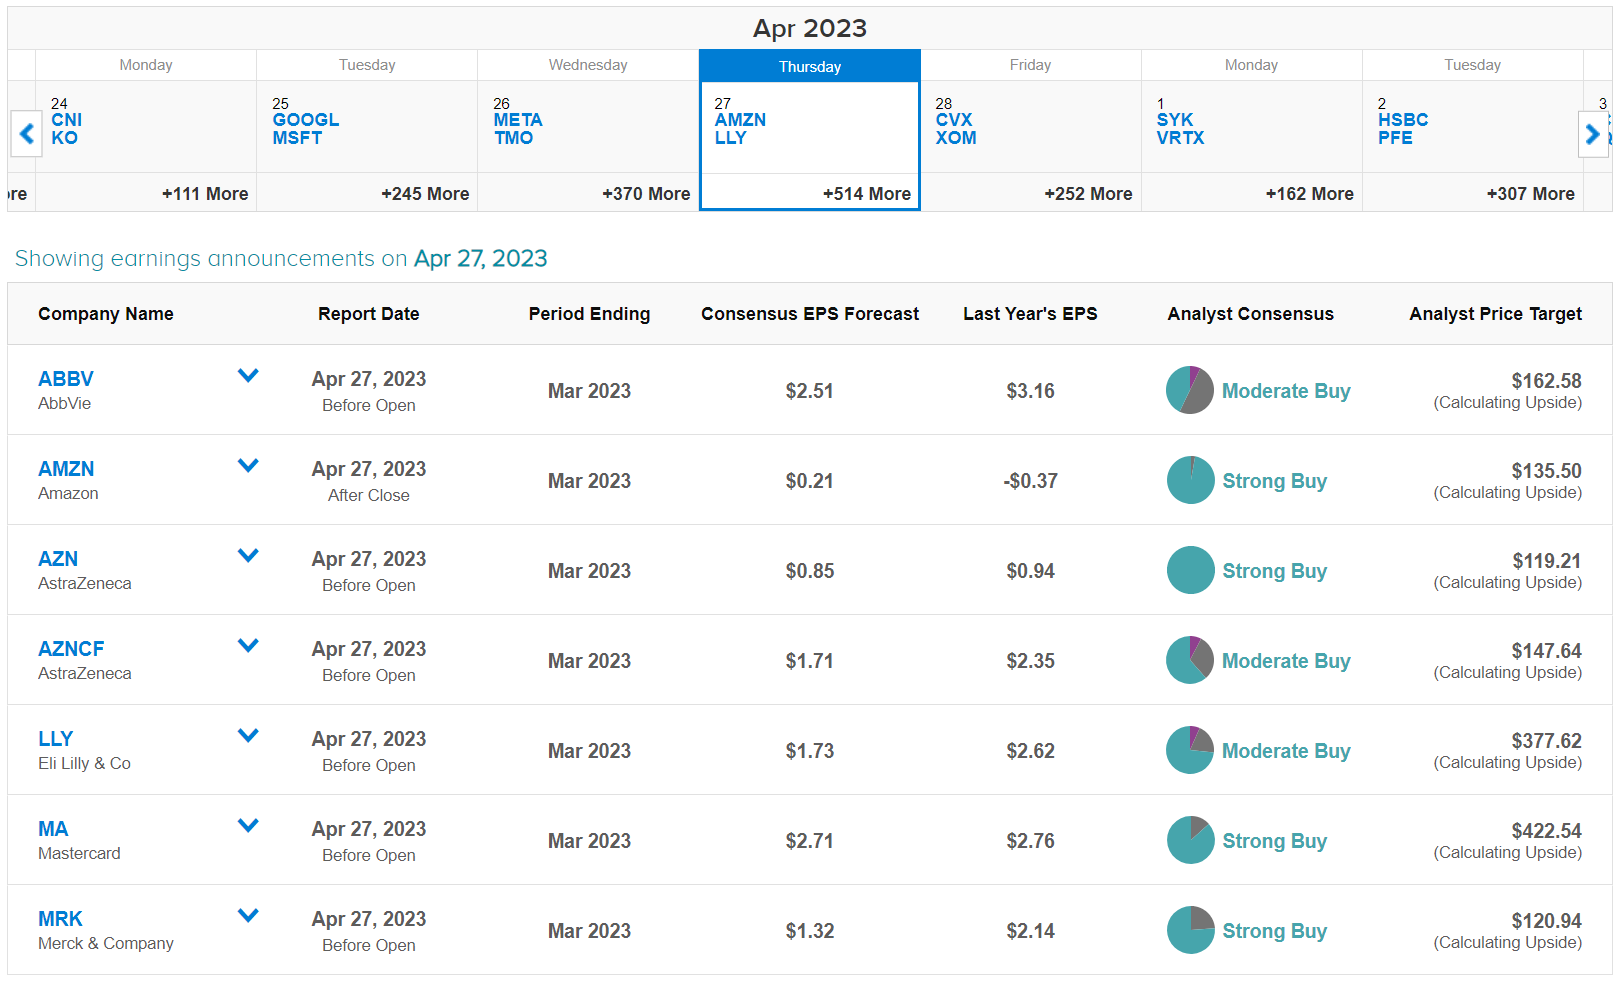Click ABBV Moderate Buy rating text
This screenshot has width=1620, height=984.
[x=1286, y=391]
